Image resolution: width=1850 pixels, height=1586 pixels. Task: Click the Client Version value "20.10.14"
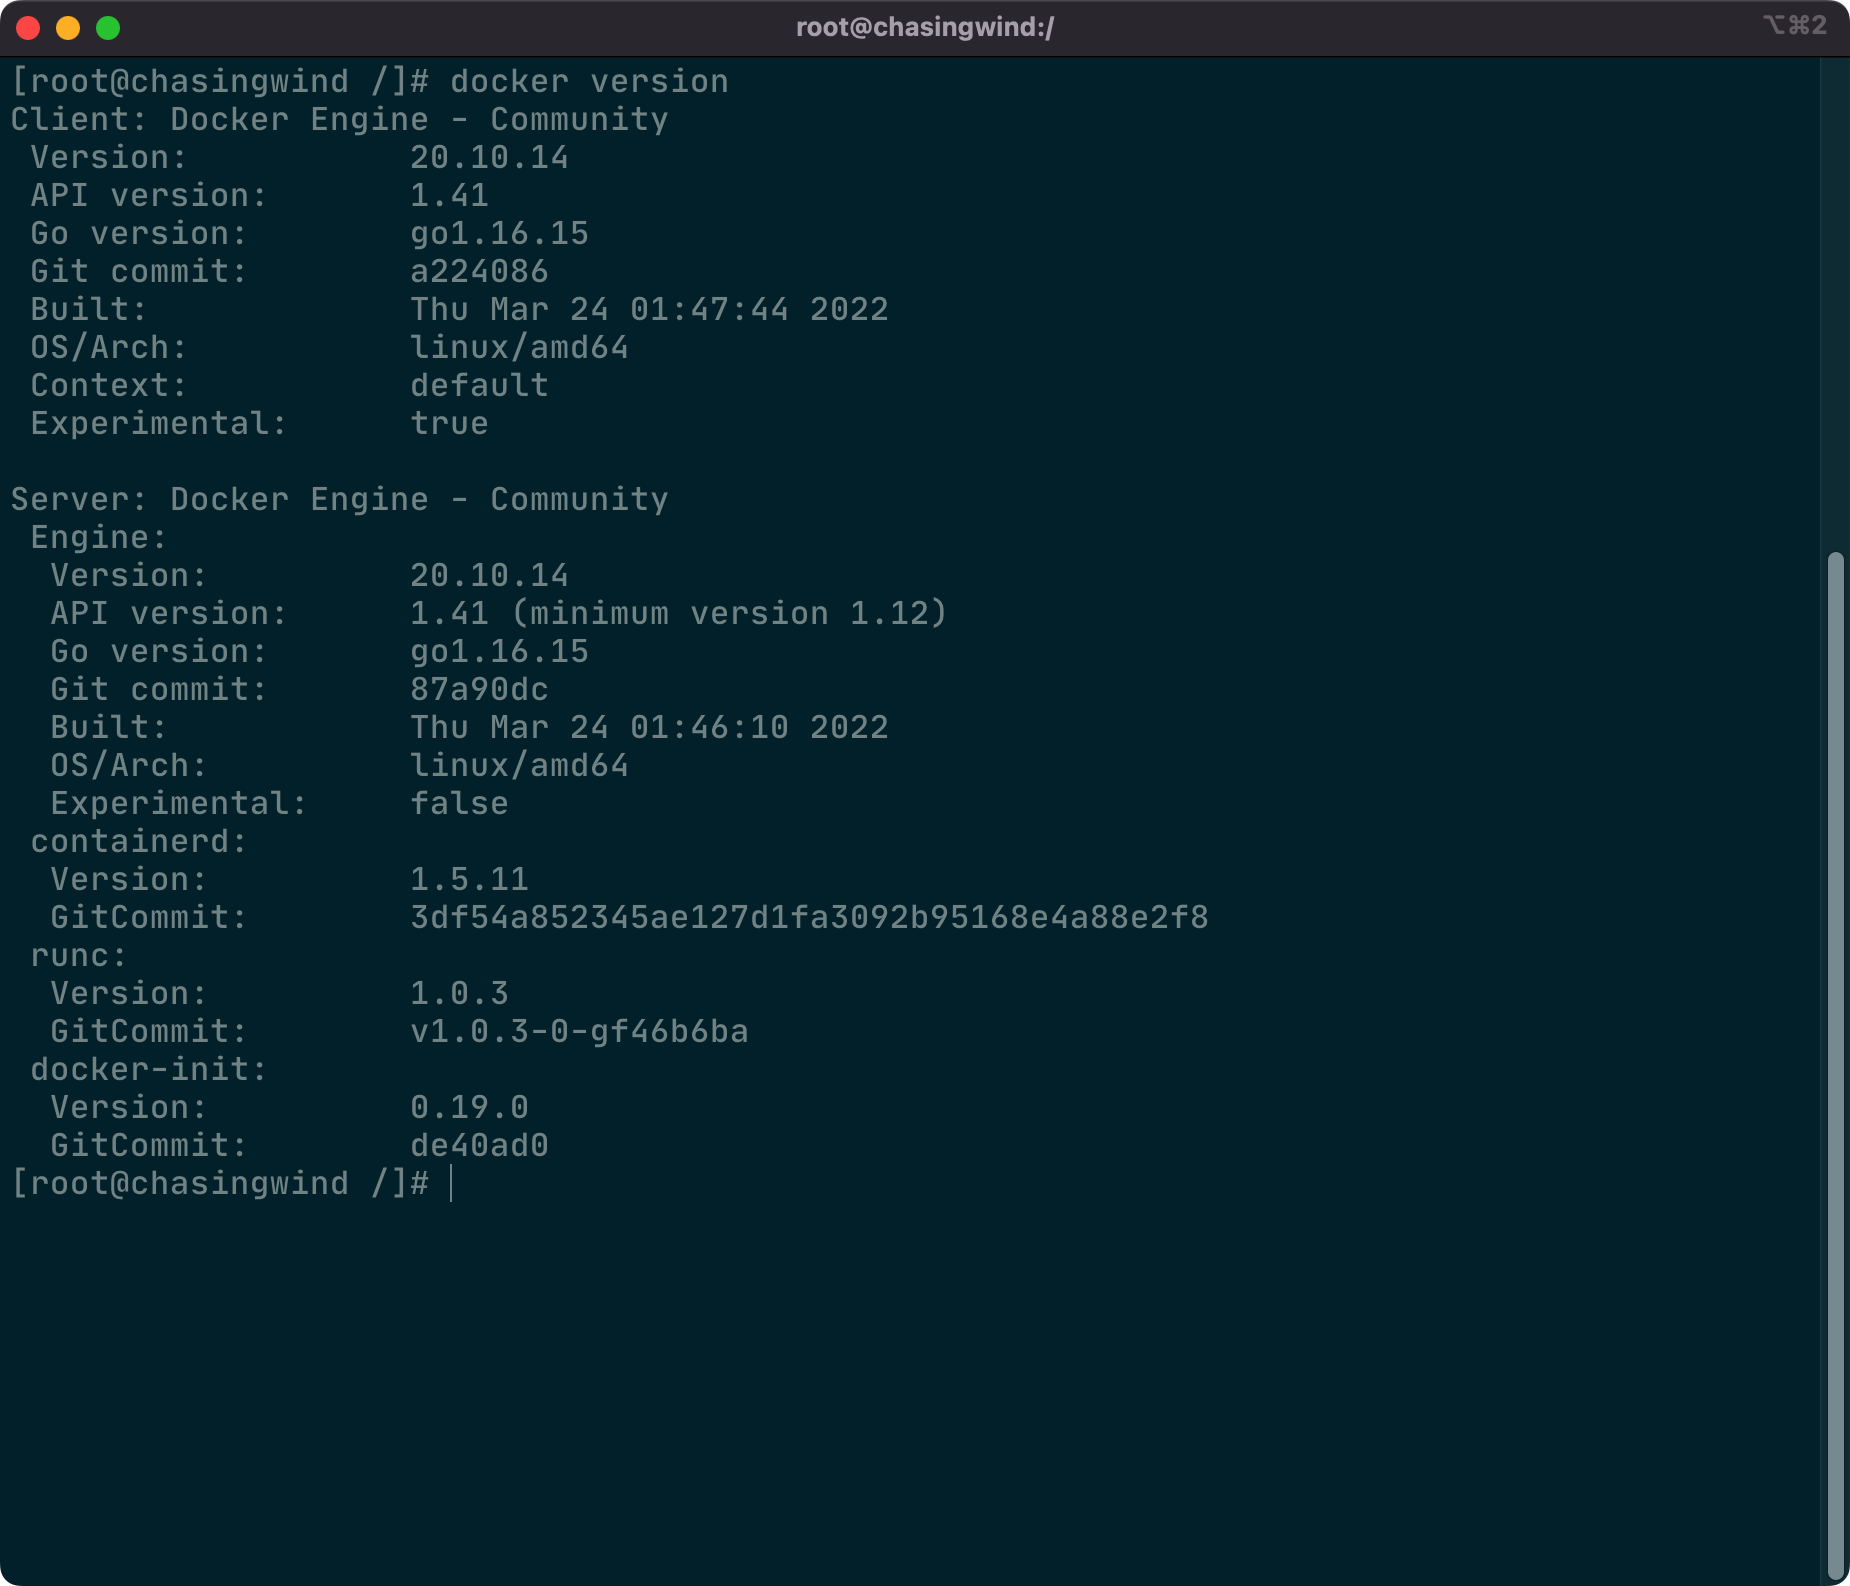(489, 157)
